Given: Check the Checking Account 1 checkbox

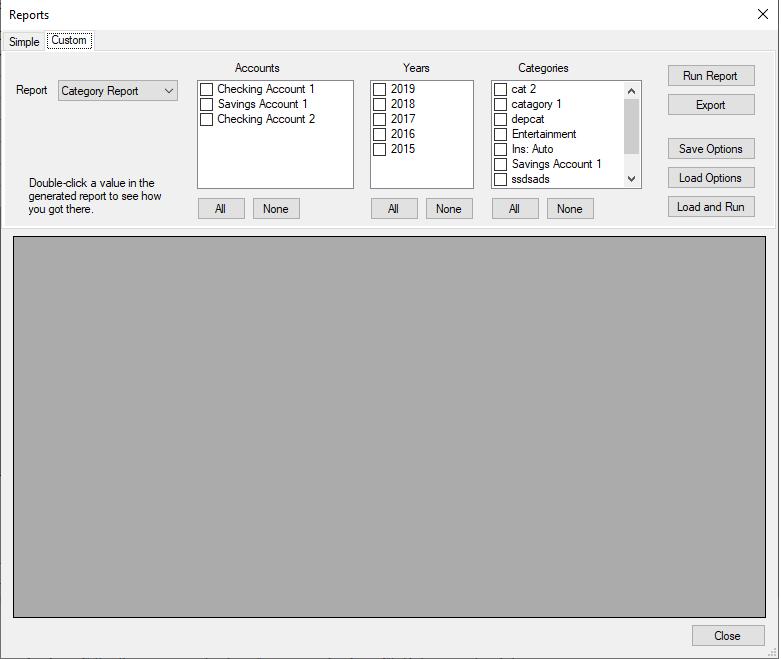Looking at the screenshot, I should 207,90.
